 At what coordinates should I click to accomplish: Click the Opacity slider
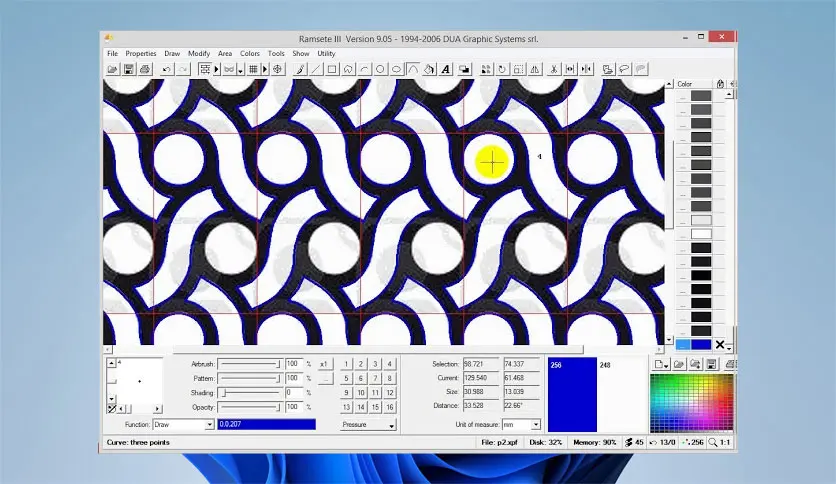[250, 407]
